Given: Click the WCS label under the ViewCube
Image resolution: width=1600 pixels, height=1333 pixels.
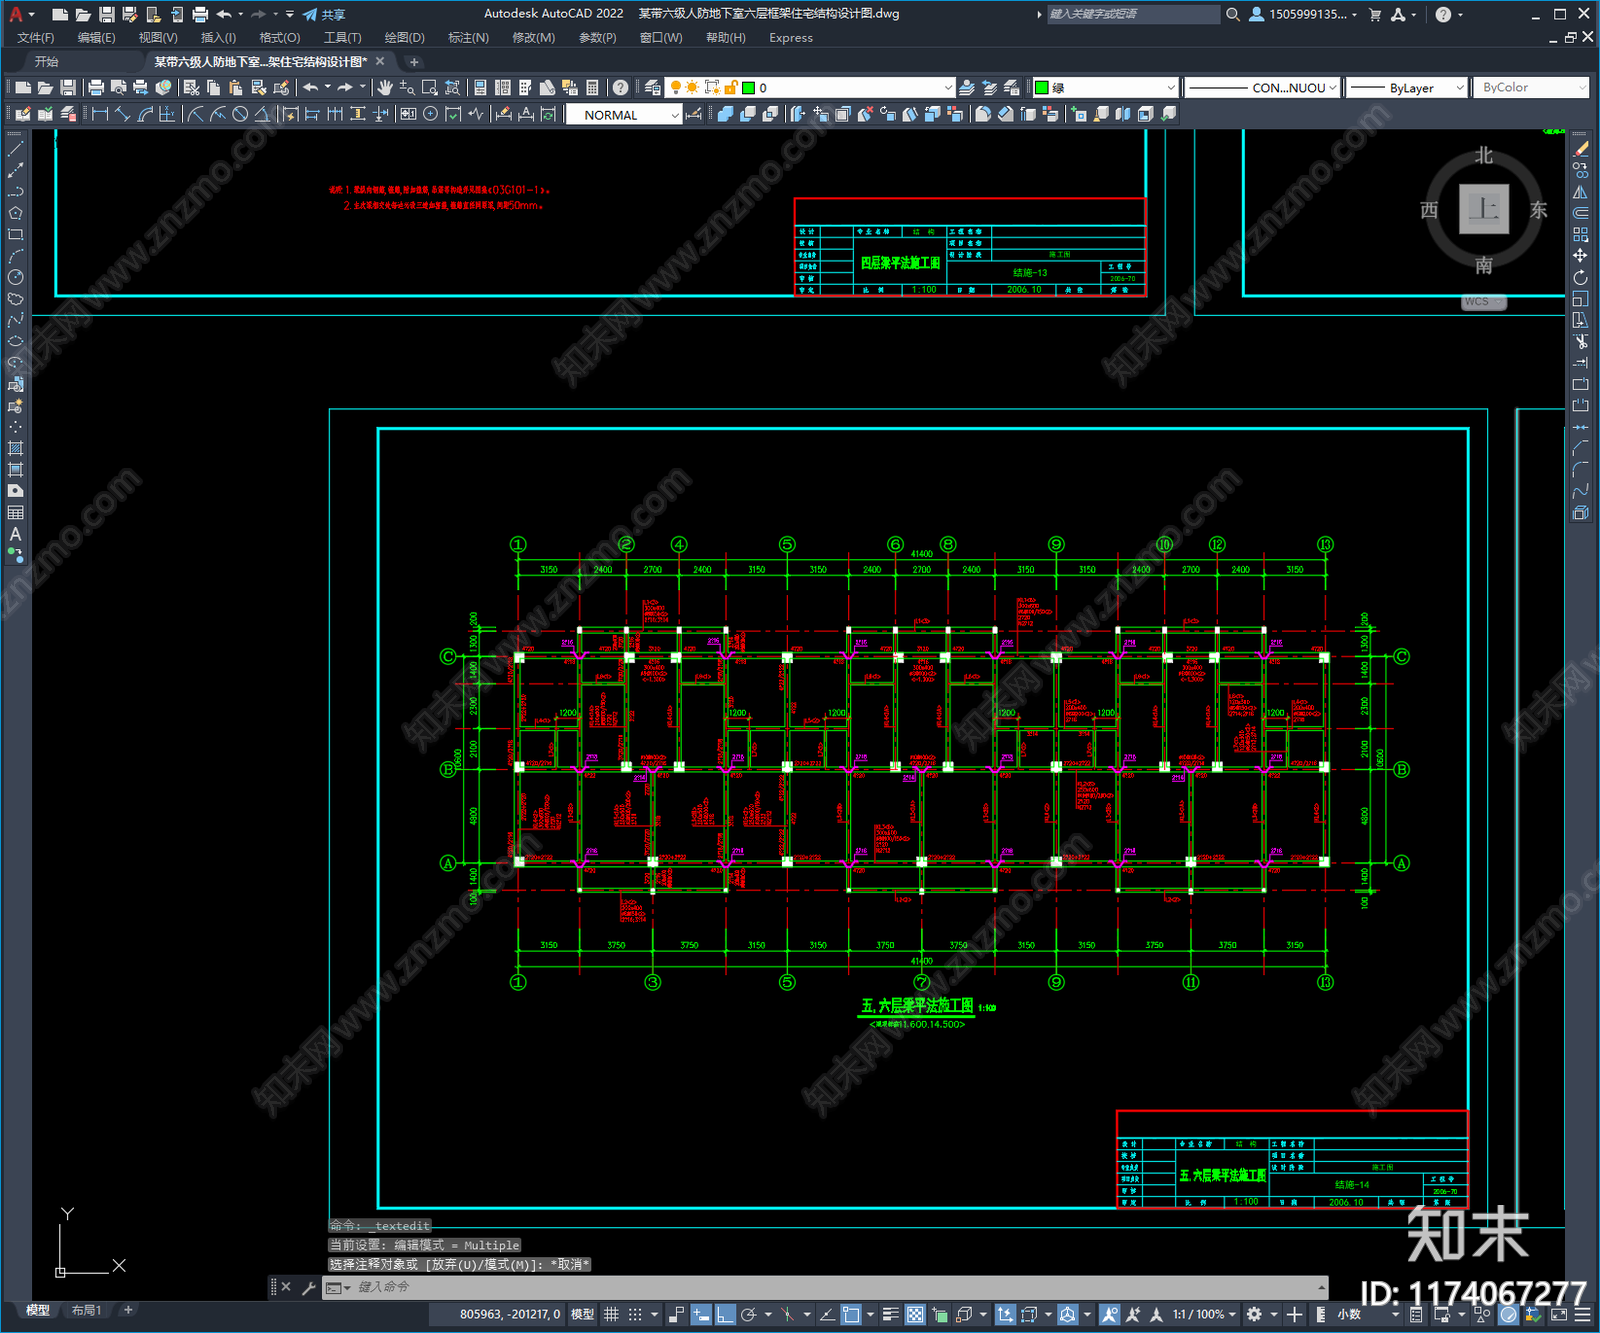Looking at the screenshot, I should [x=1484, y=301].
